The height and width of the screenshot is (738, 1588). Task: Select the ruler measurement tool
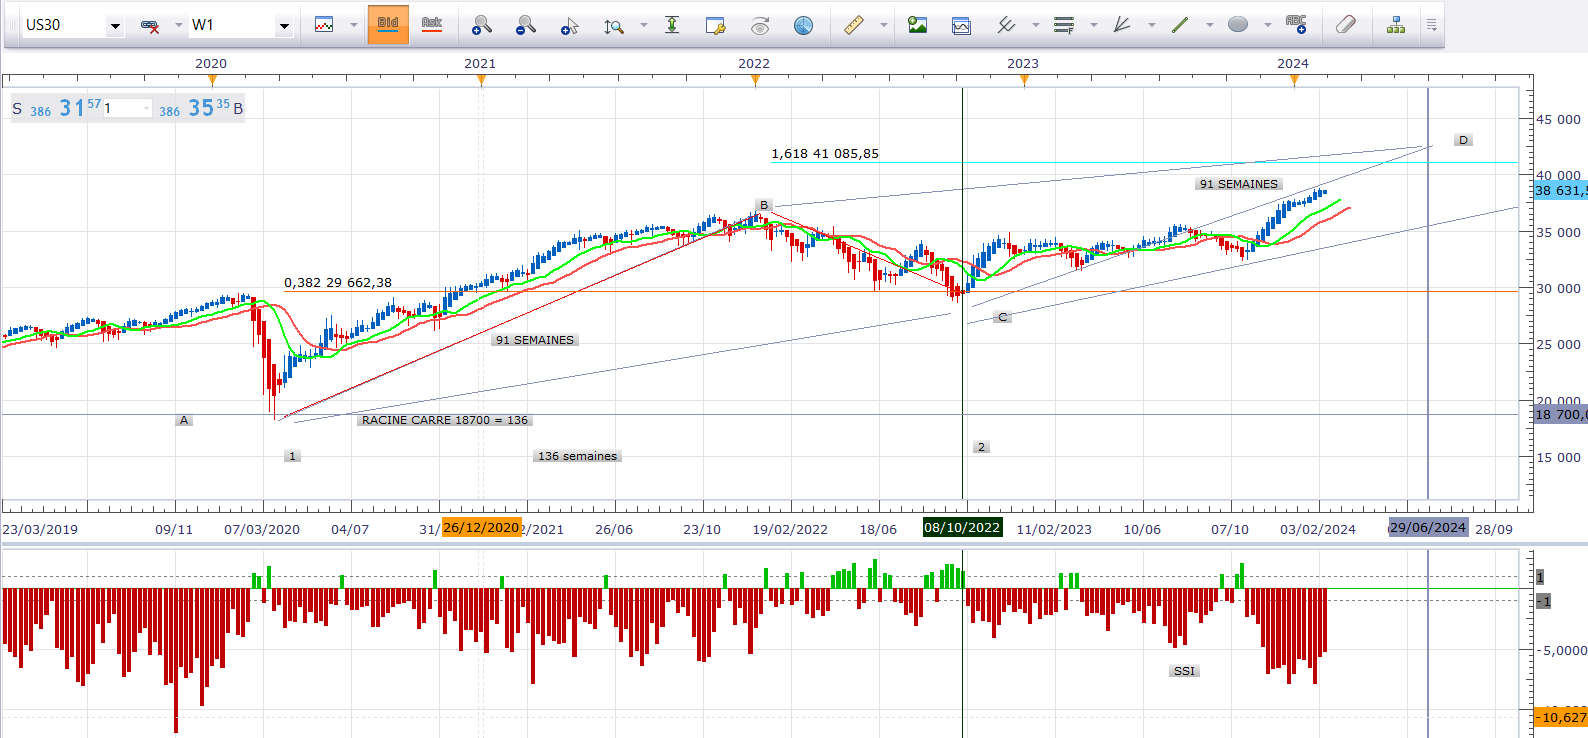click(x=854, y=25)
